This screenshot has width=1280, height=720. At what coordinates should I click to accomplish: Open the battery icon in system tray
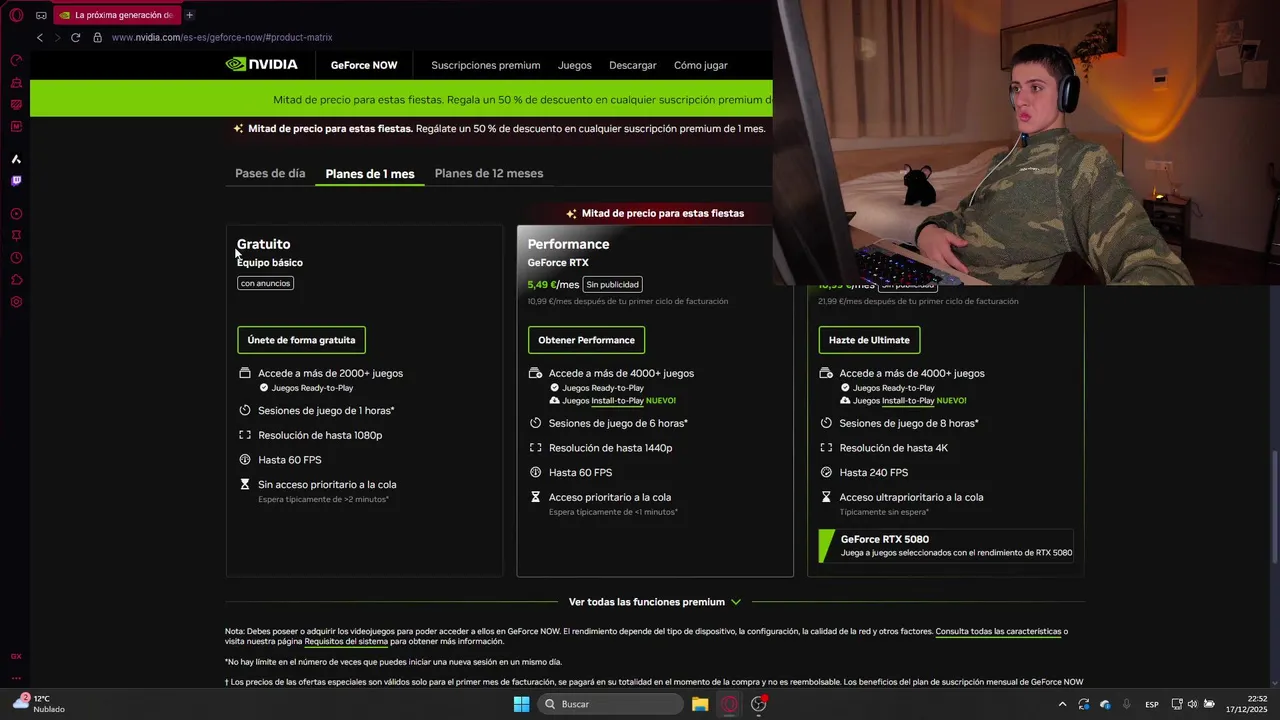[1209, 704]
